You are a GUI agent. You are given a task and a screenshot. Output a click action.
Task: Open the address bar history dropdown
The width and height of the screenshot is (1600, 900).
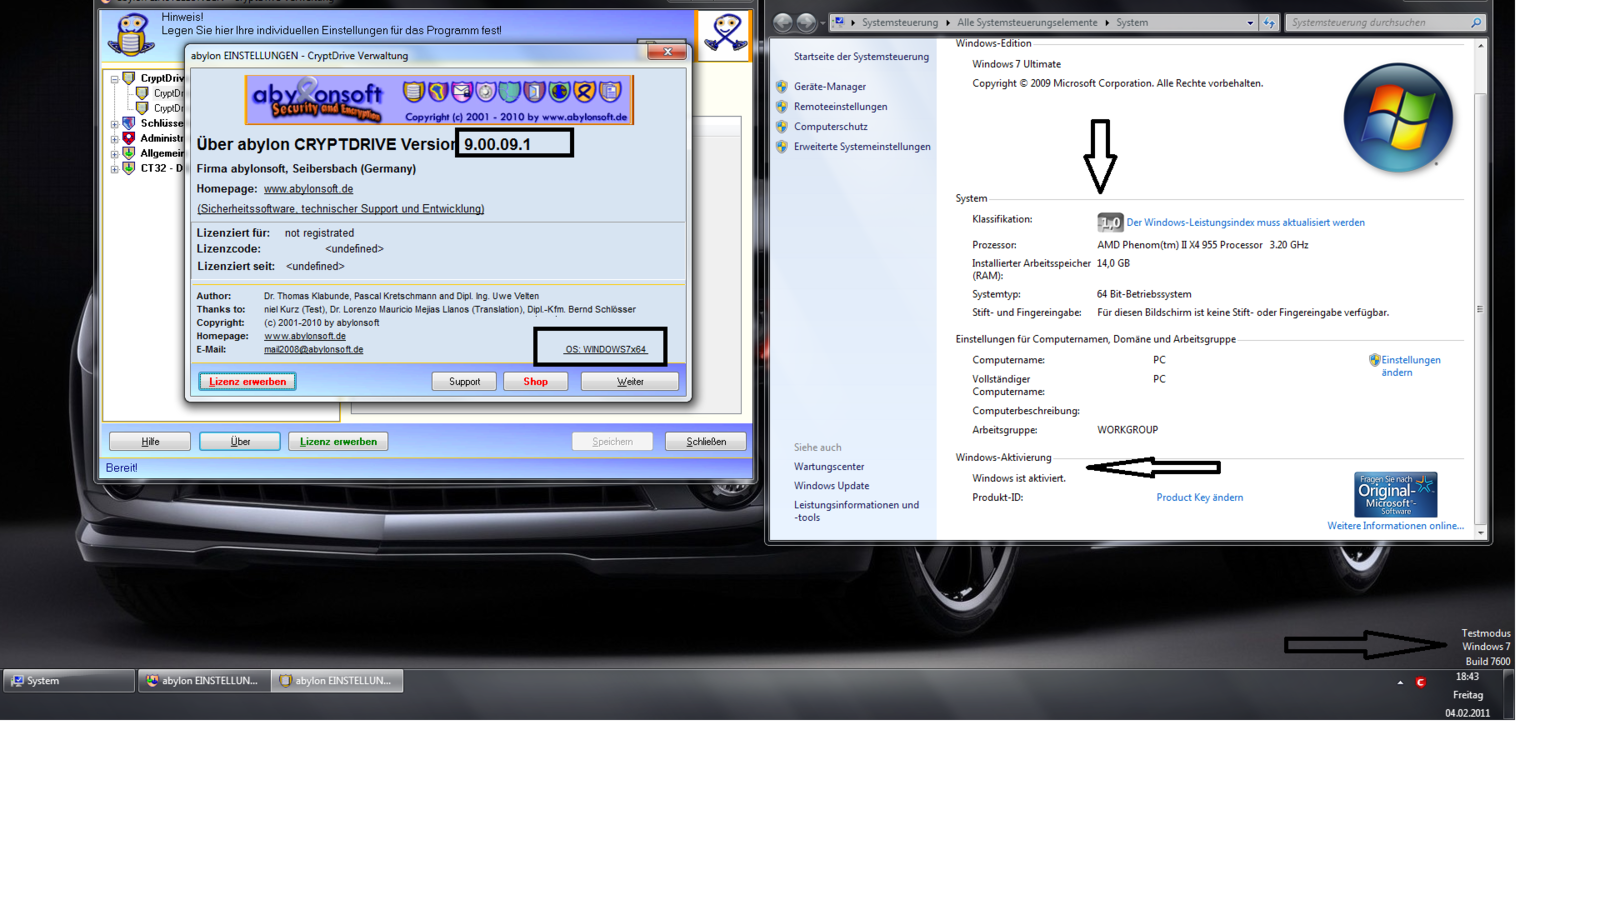tap(1250, 22)
